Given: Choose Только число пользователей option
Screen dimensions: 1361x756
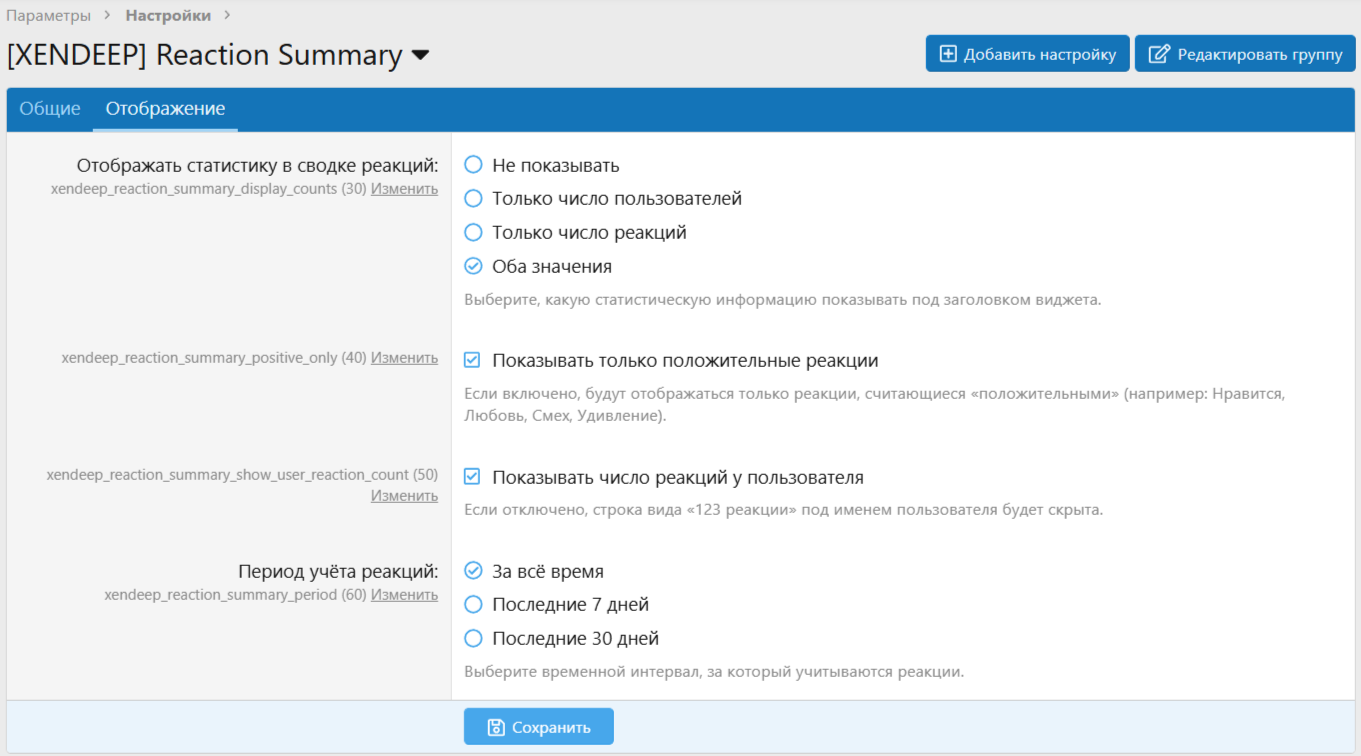Looking at the screenshot, I should pyautogui.click(x=474, y=199).
